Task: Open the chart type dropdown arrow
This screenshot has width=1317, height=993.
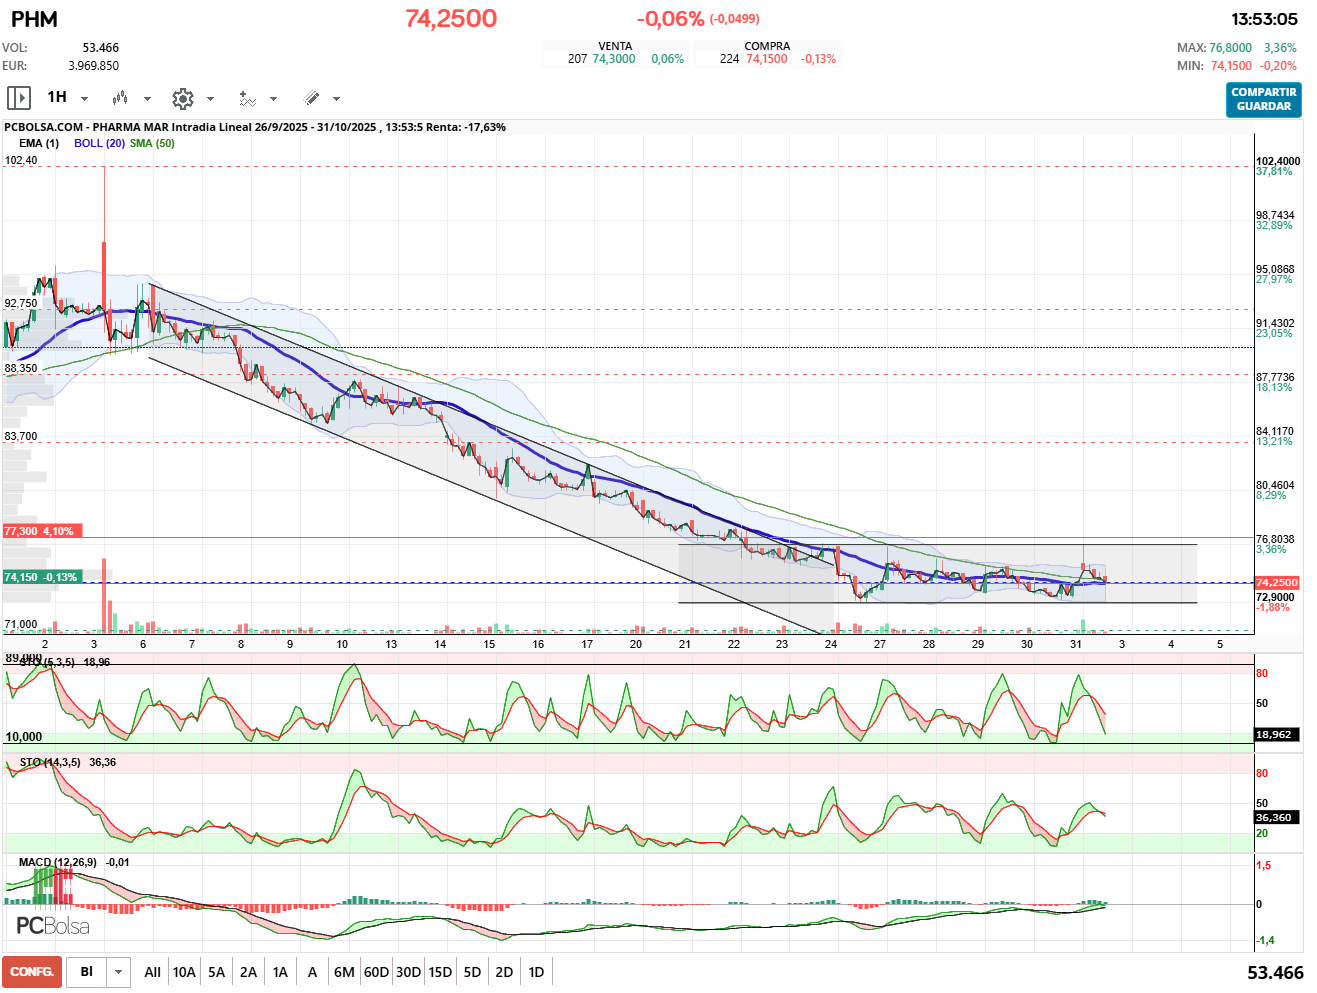Action: click(147, 99)
